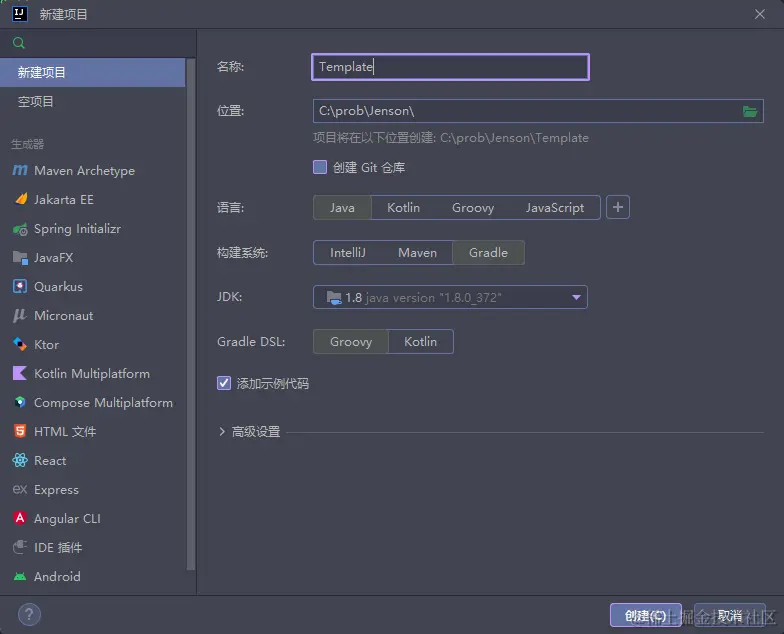Set Gradle DSL to Groovy
The image size is (784, 634).
(351, 342)
